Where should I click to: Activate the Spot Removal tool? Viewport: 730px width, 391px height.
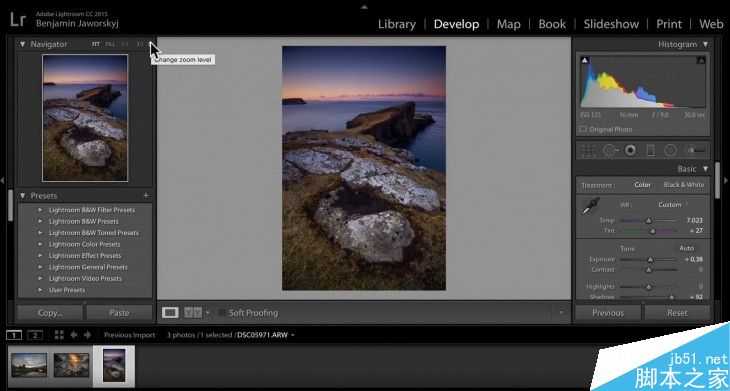point(610,150)
